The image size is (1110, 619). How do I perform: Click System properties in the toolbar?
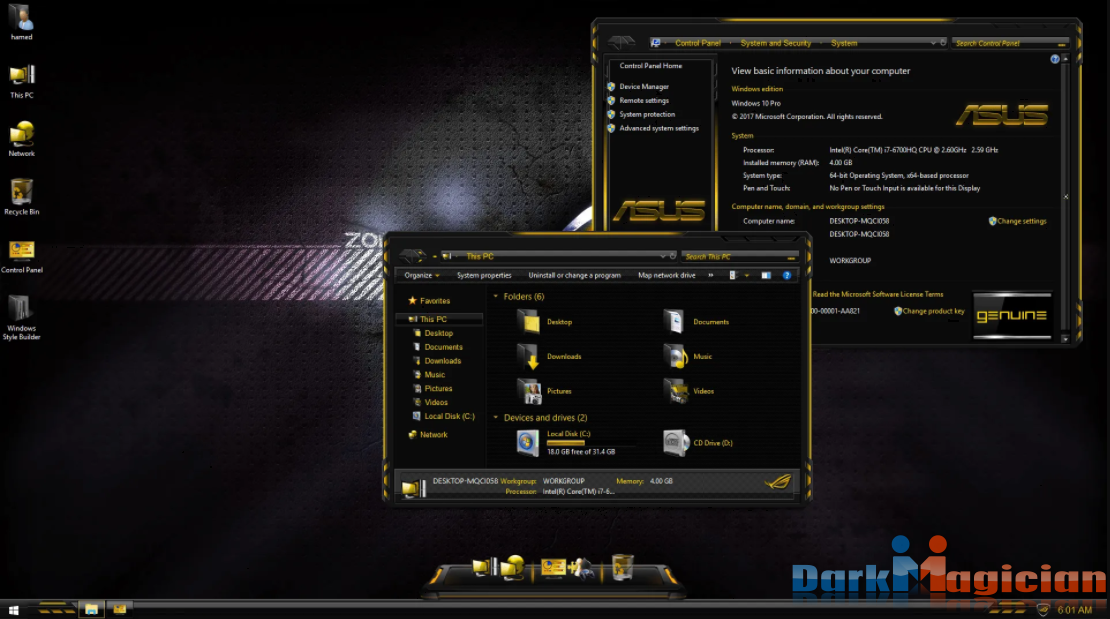click(x=484, y=276)
